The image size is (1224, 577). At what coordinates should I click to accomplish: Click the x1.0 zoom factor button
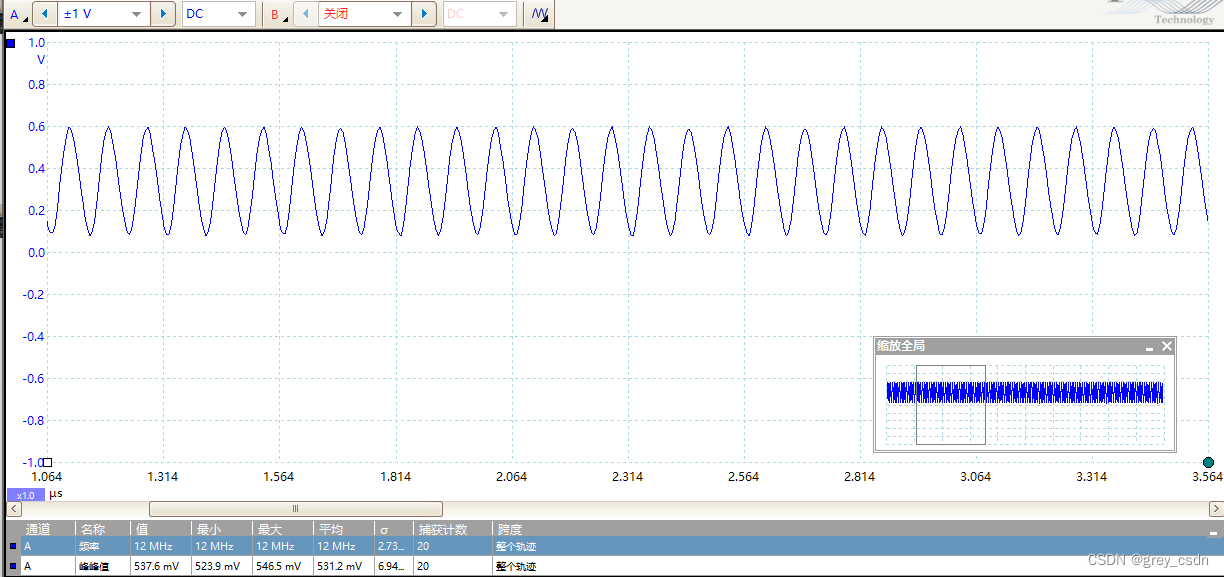click(26, 495)
